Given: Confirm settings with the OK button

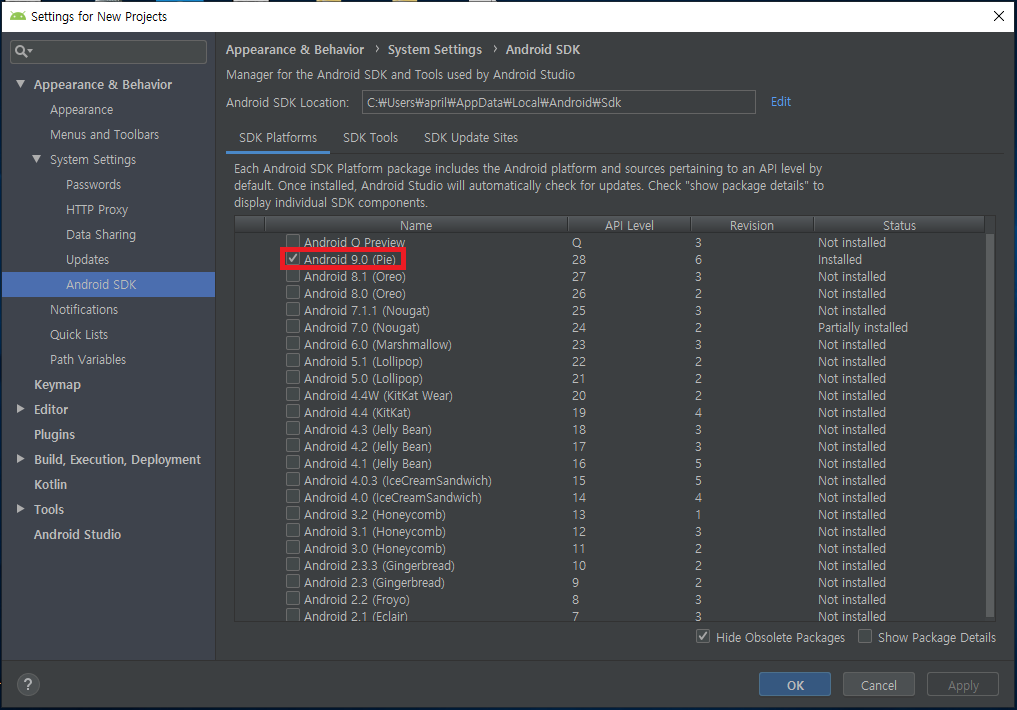Looking at the screenshot, I should coord(795,685).
